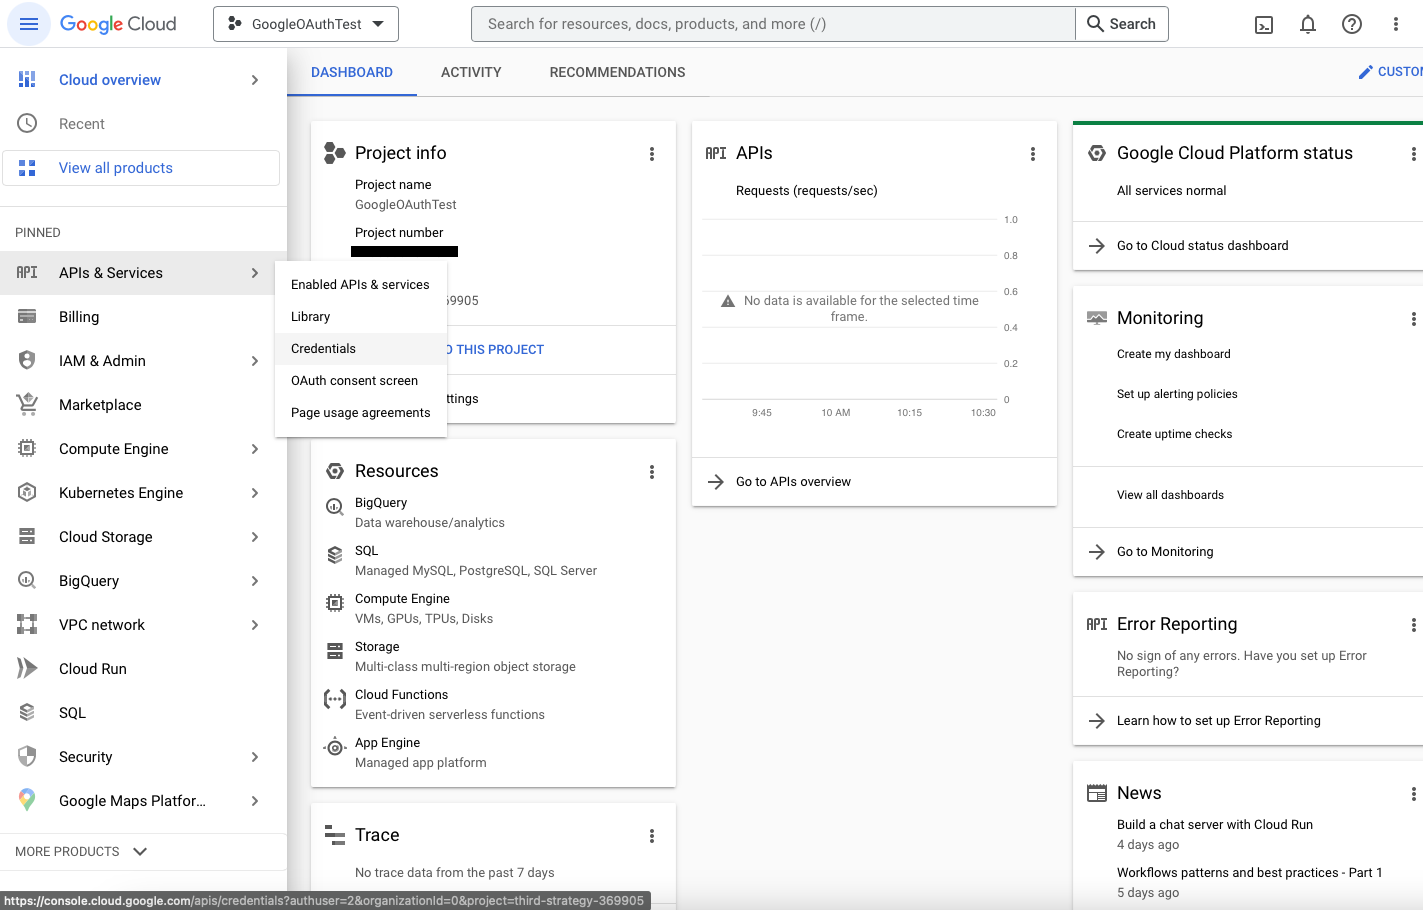
Task: Select the DASHBOARD tab
Action: (x=352, y=72)
